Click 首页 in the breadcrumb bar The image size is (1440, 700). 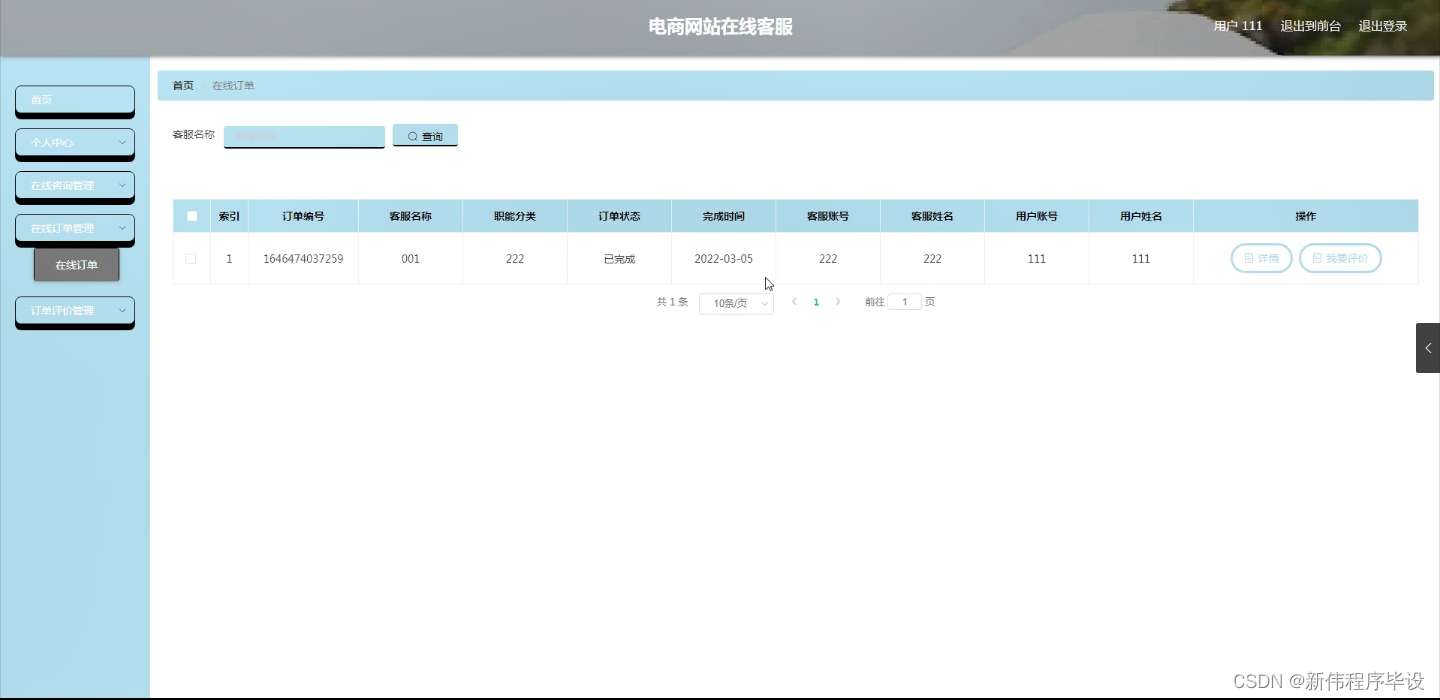[182, 85]
